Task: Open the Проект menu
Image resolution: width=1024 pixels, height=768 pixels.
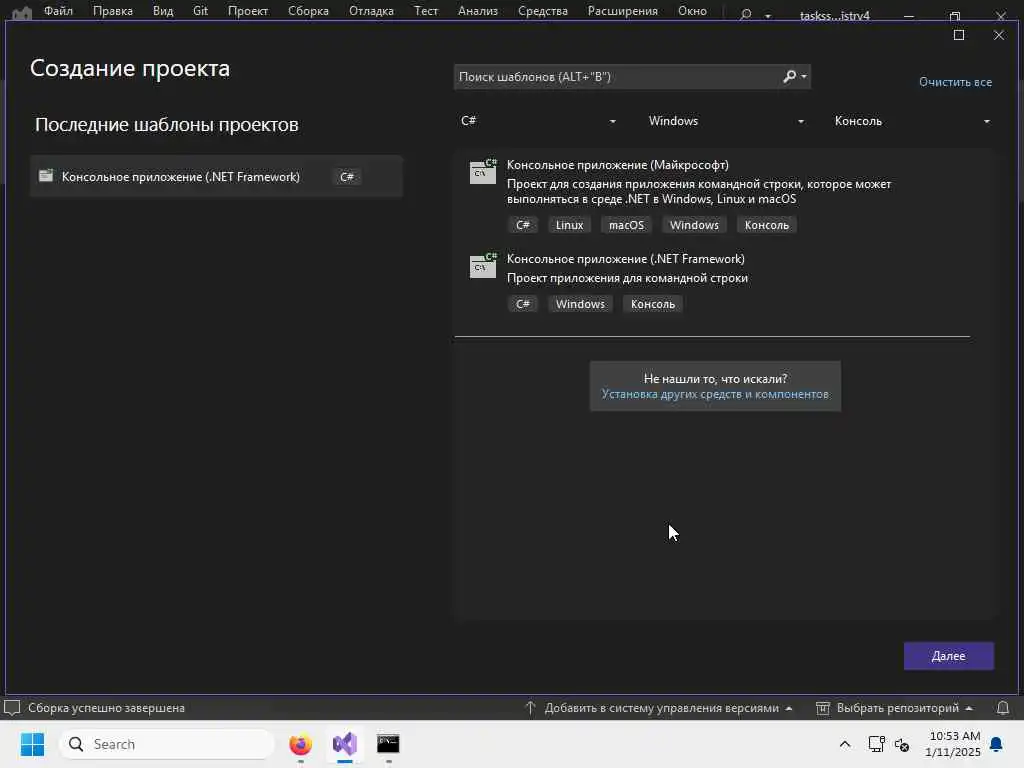Action: coord(248,10)
